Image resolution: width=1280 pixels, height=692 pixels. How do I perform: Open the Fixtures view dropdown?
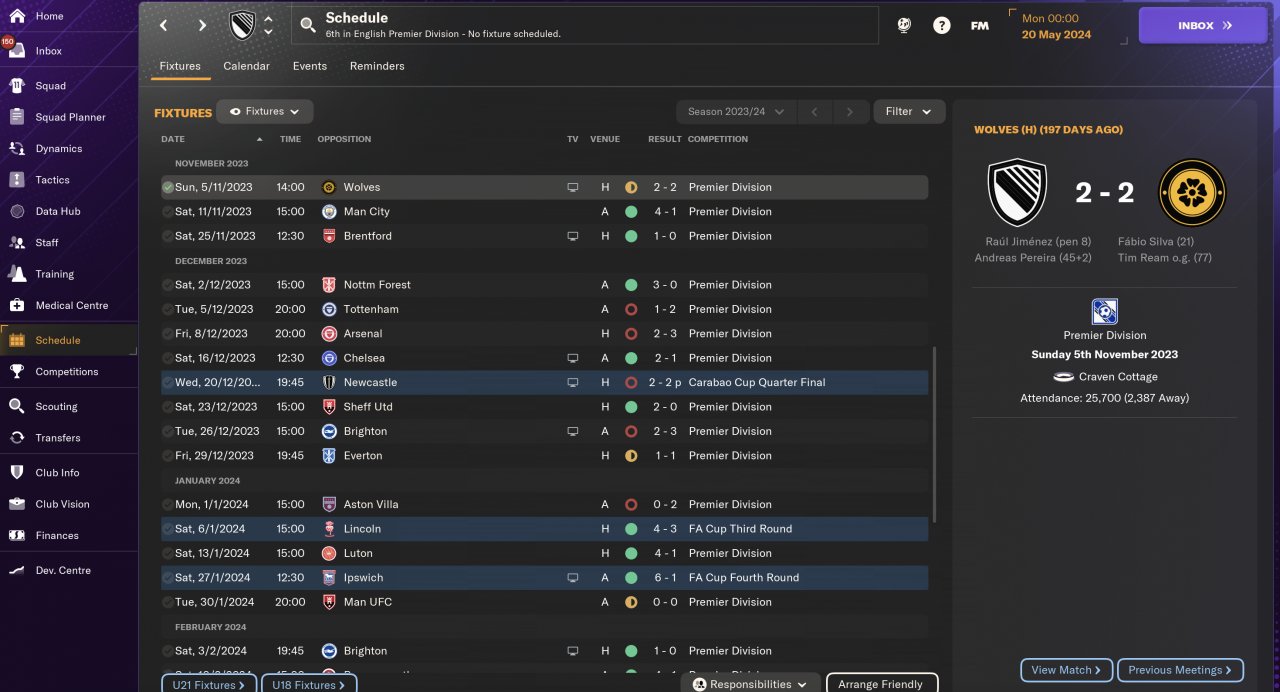click(265, 112)
